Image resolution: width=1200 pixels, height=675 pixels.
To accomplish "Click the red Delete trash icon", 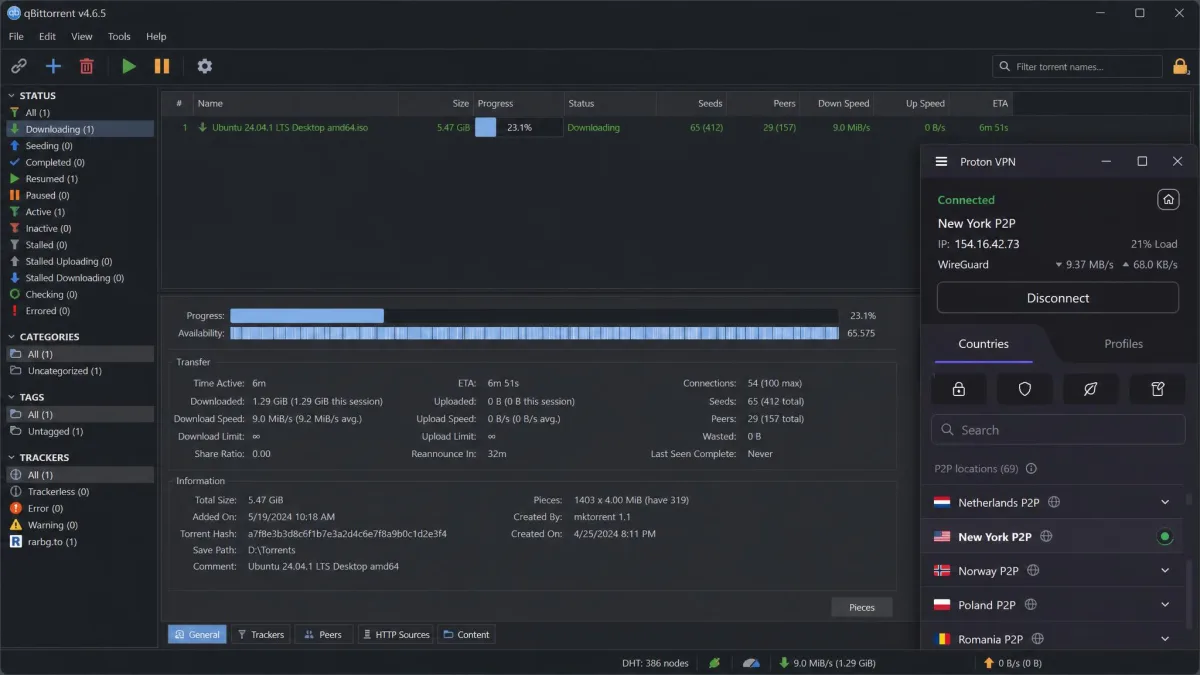I will pos(87,66).
